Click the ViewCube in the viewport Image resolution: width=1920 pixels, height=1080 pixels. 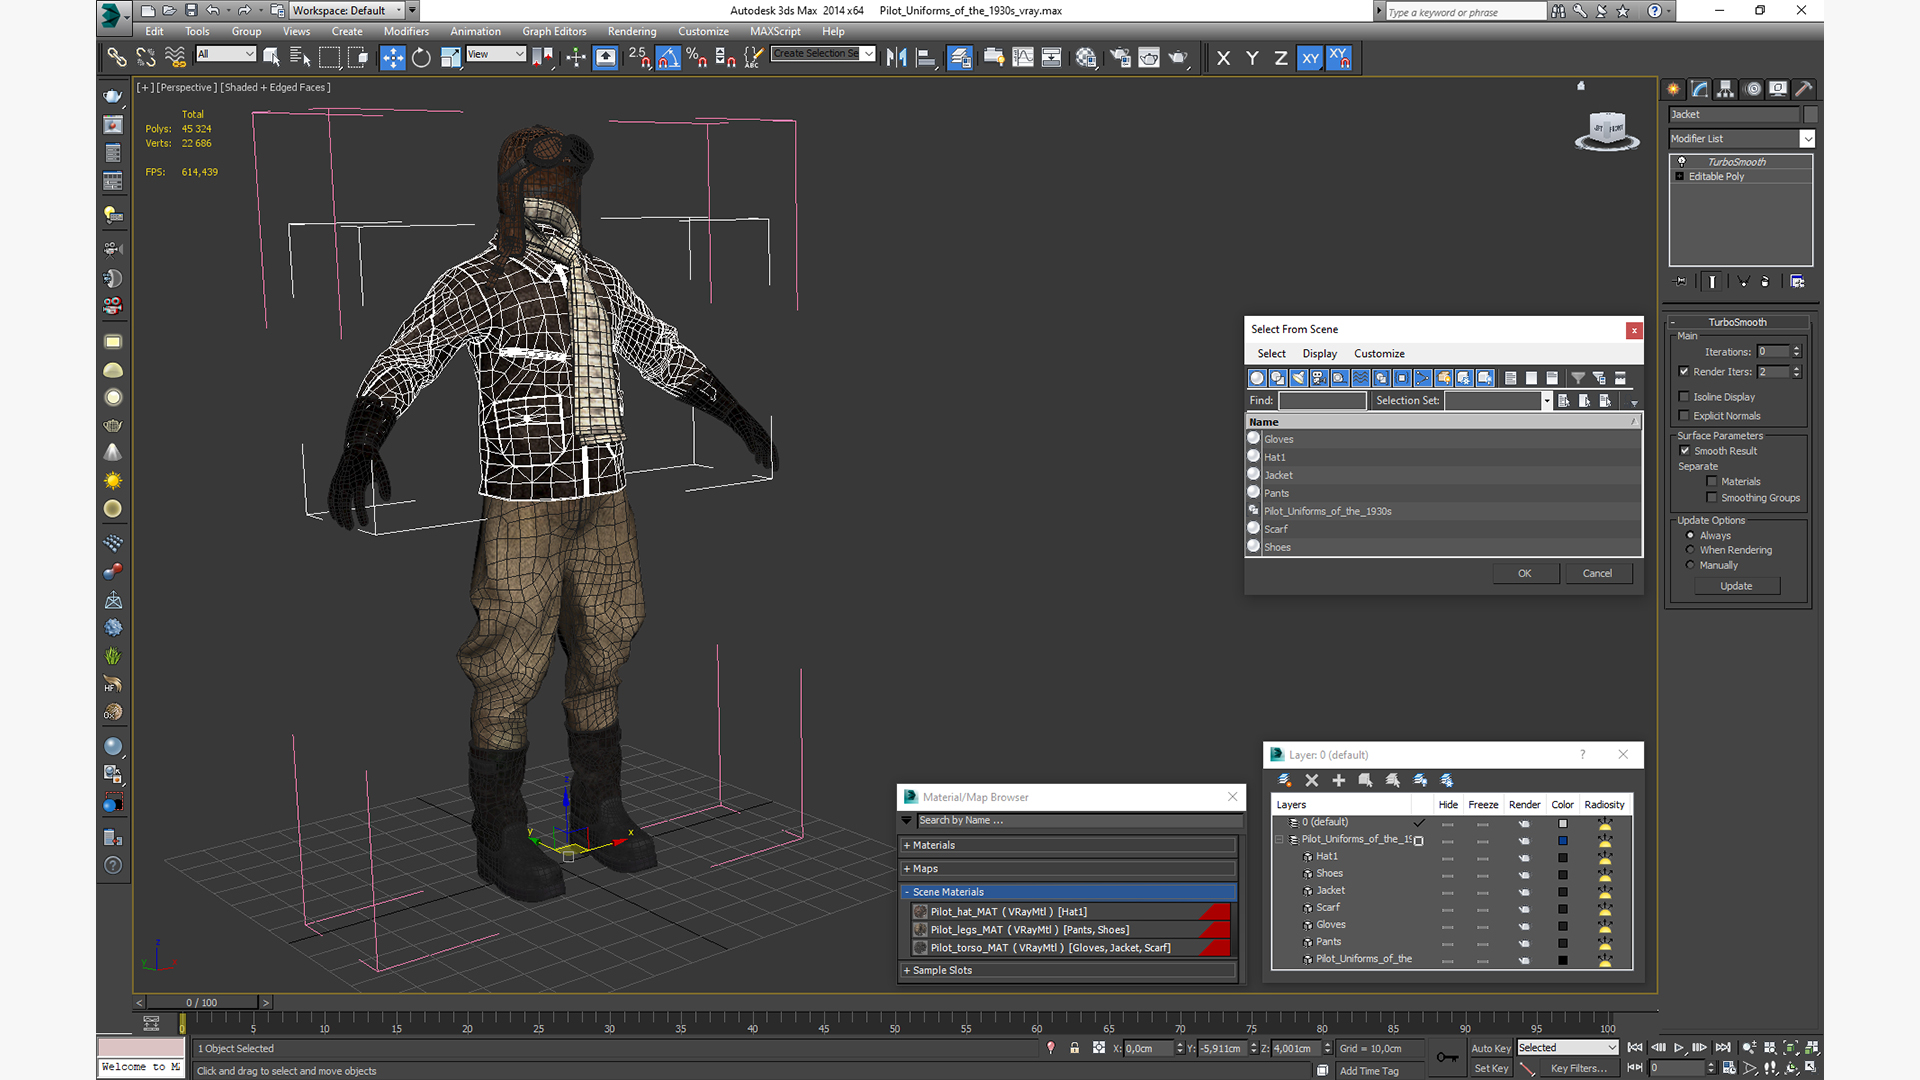(1607, 131)
